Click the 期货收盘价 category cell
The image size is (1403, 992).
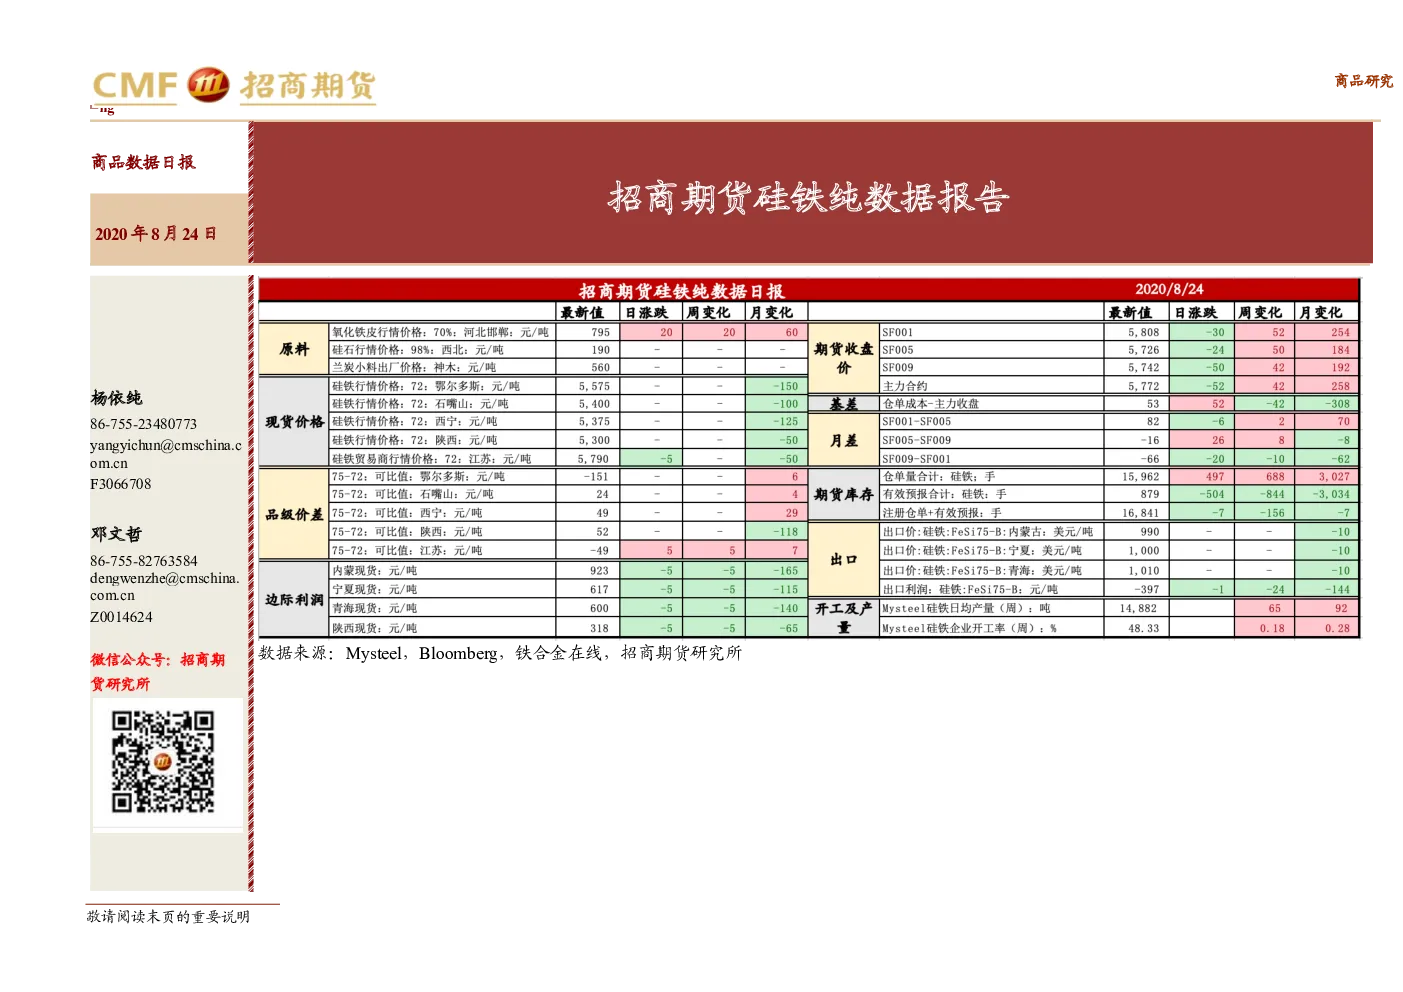click(843, 359)
